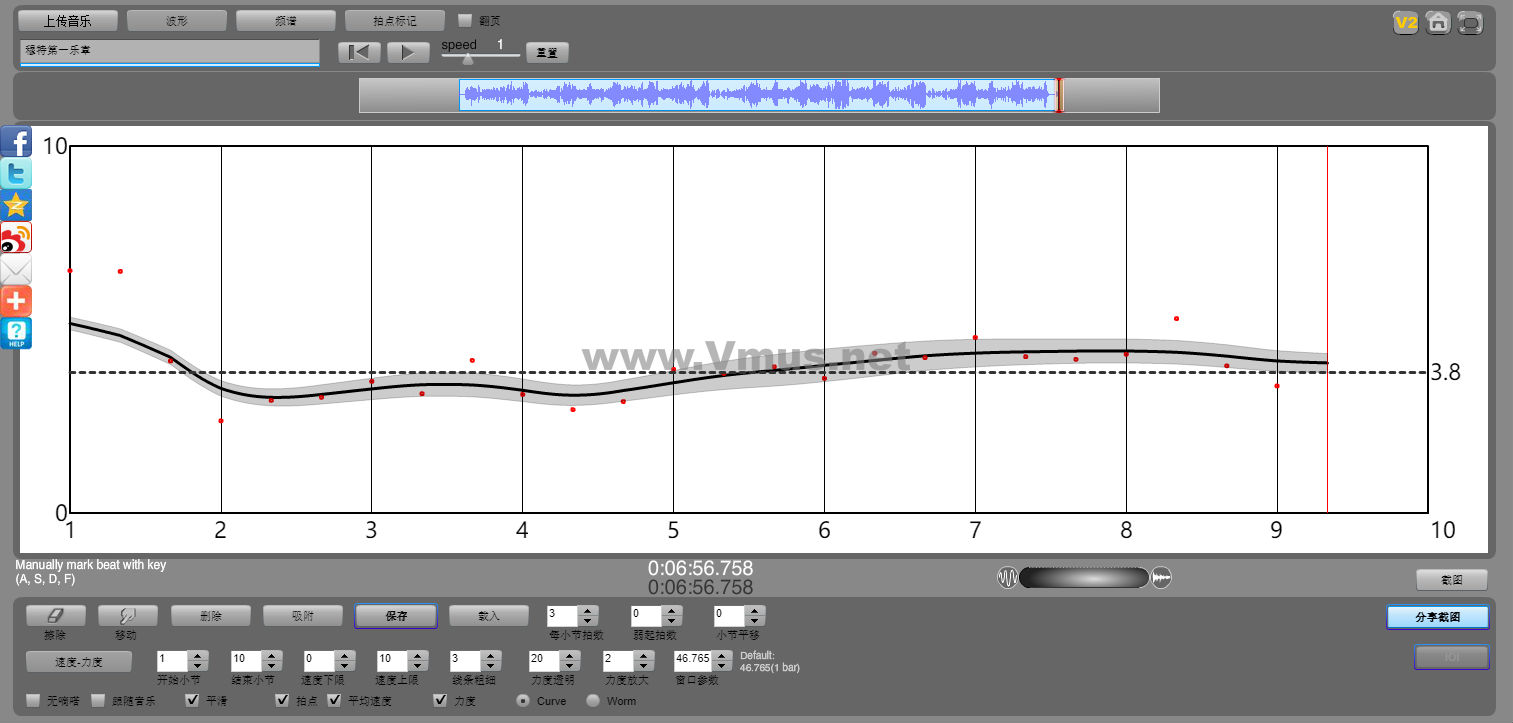This screenshot has width=1513, height=723.
Task: Select the Worm radio button
Action: [x=593, y=701]
